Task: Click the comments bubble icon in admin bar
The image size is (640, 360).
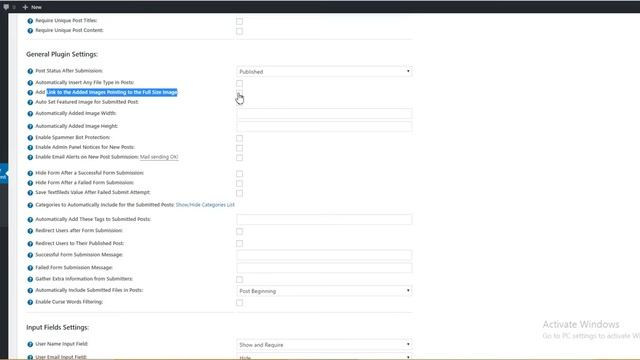Action: (6, 7)
